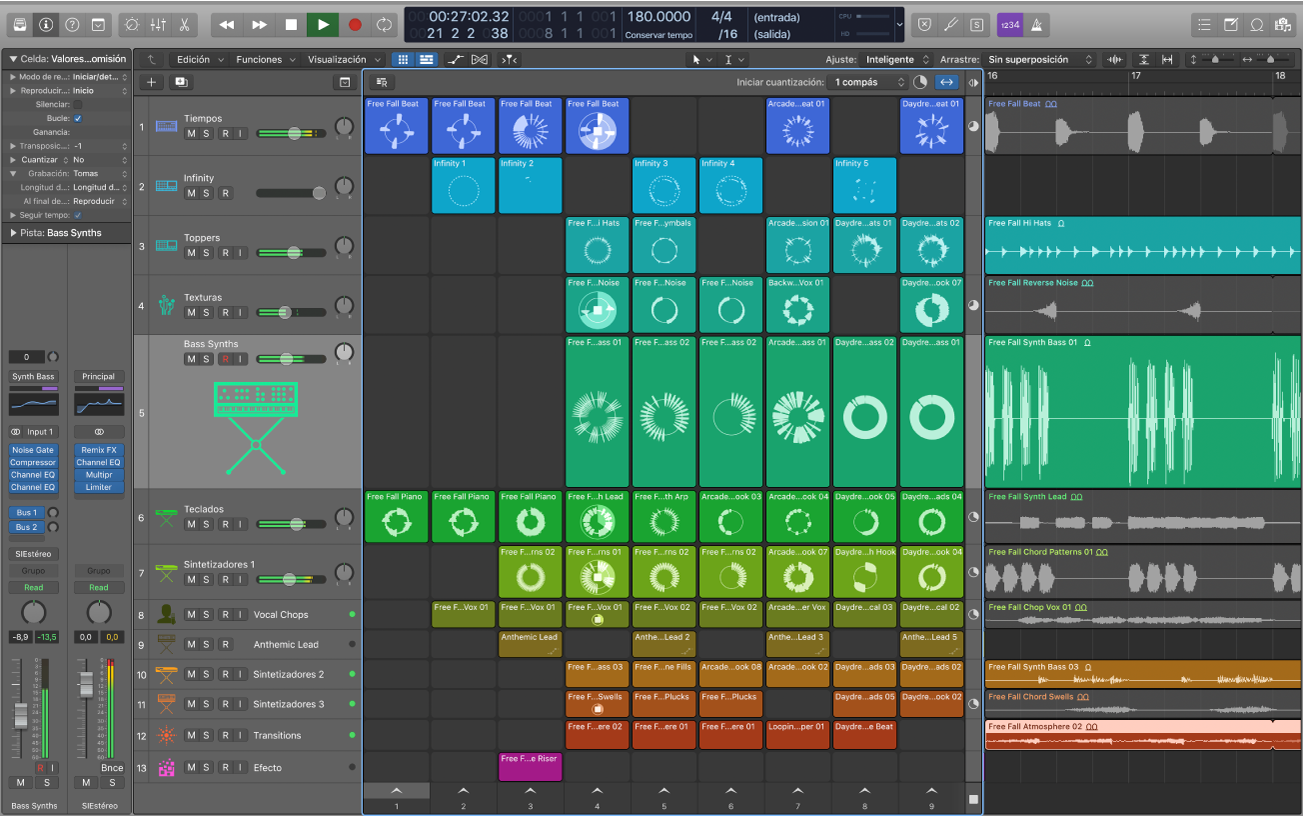Open the Scissors editors button
This screenshot has width=1303, height=817.
click(184, 24)
